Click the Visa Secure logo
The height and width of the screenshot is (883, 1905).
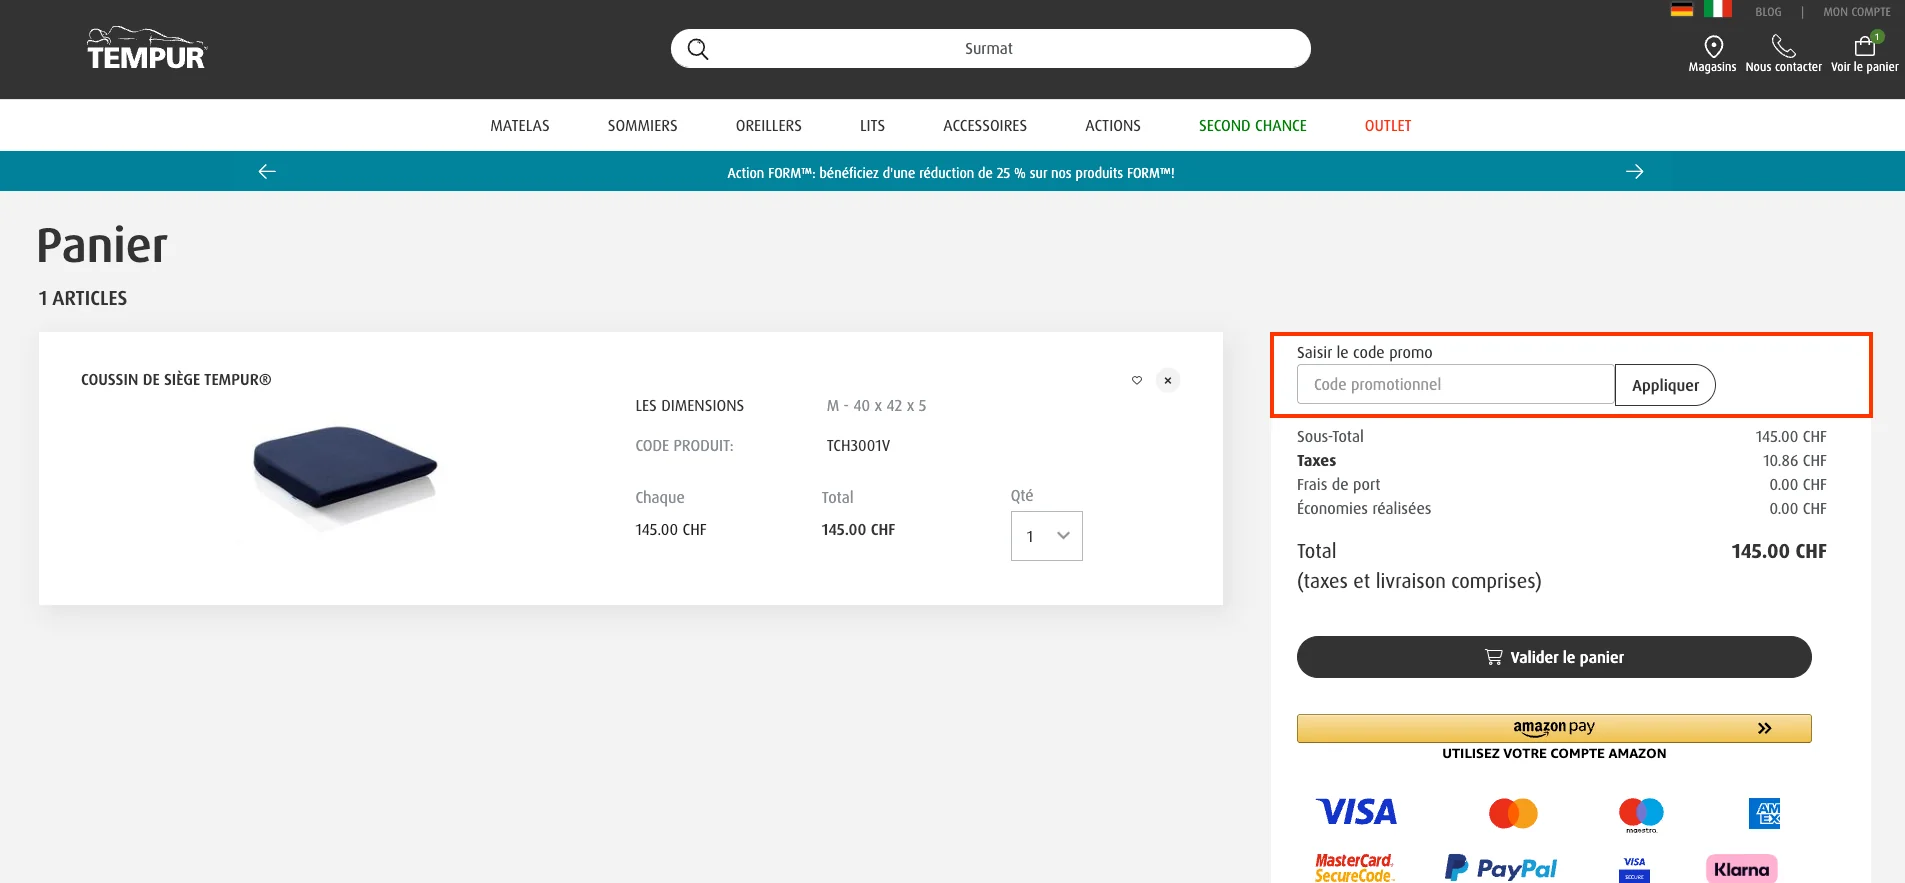pos(1634,868)
